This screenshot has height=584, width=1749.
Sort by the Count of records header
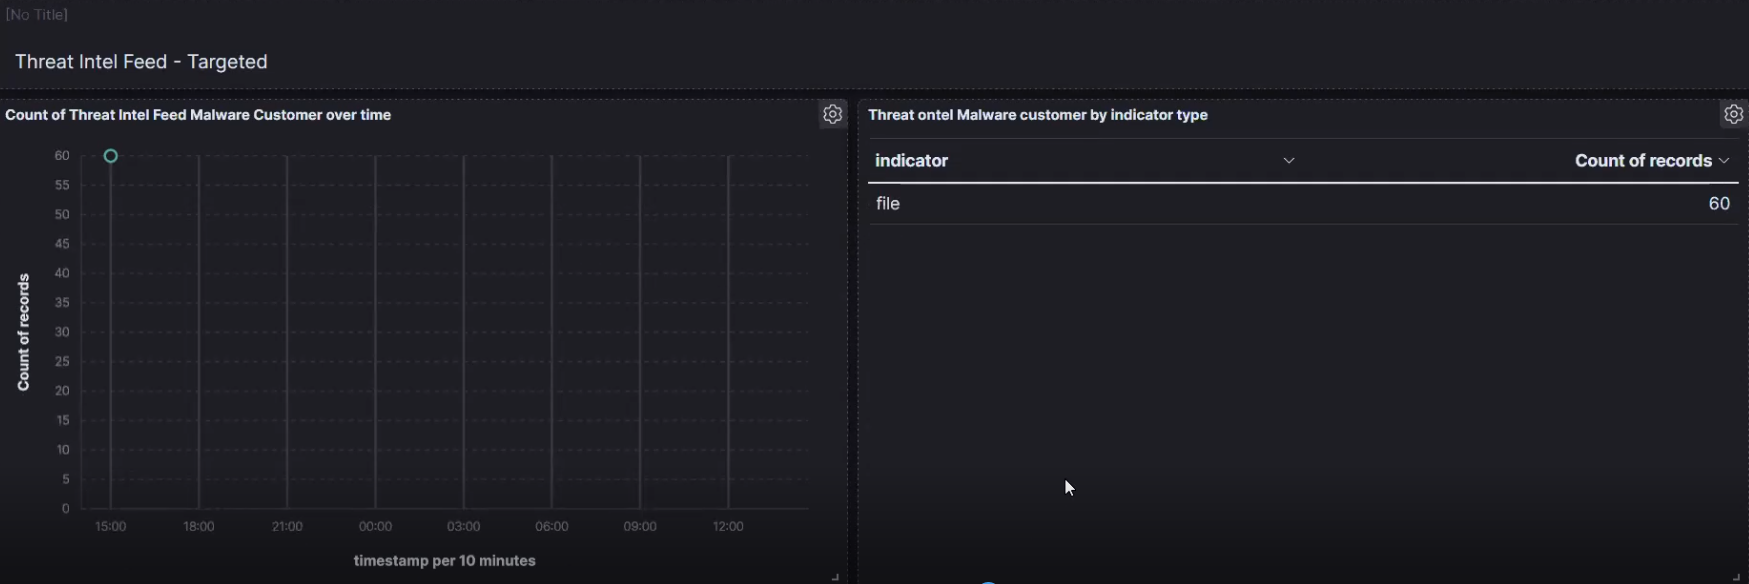1643,161
